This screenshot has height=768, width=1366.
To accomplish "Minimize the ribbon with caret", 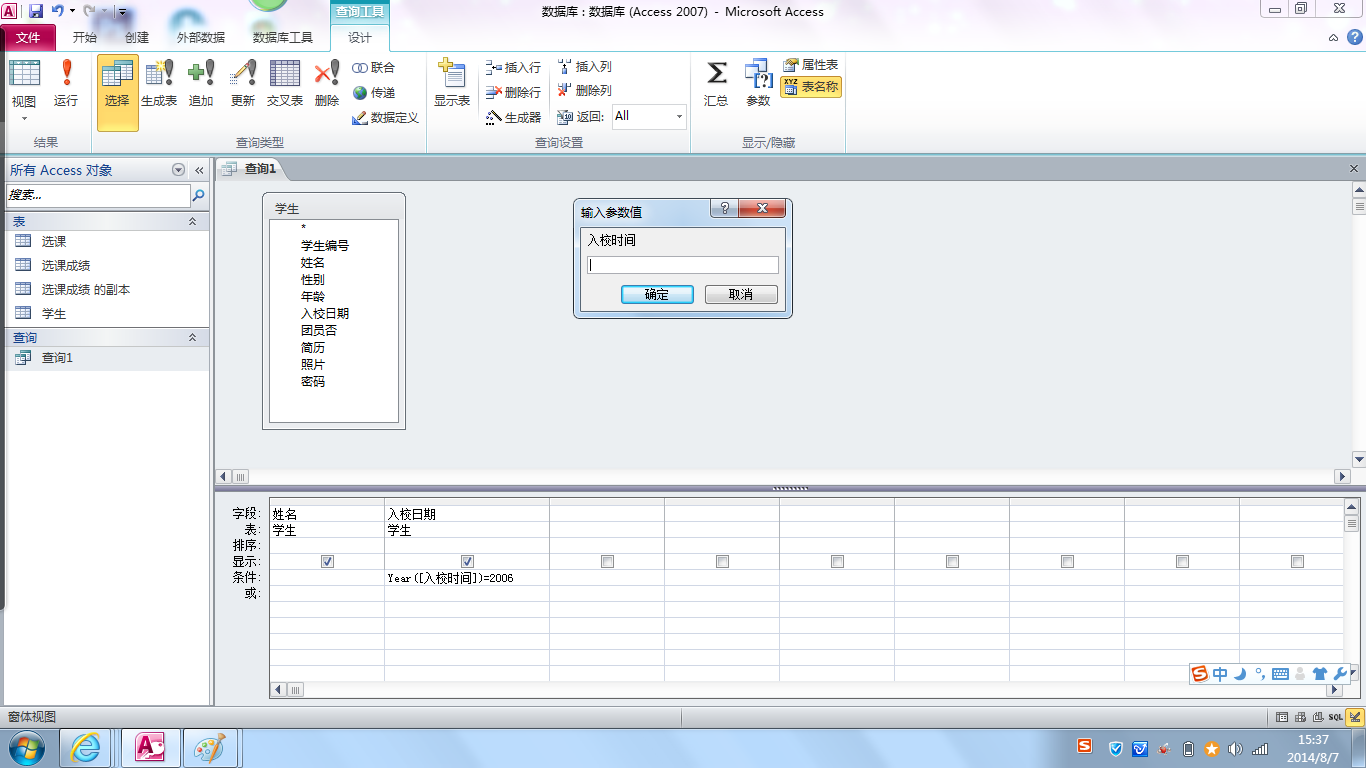I will [x=1333, y=38].
